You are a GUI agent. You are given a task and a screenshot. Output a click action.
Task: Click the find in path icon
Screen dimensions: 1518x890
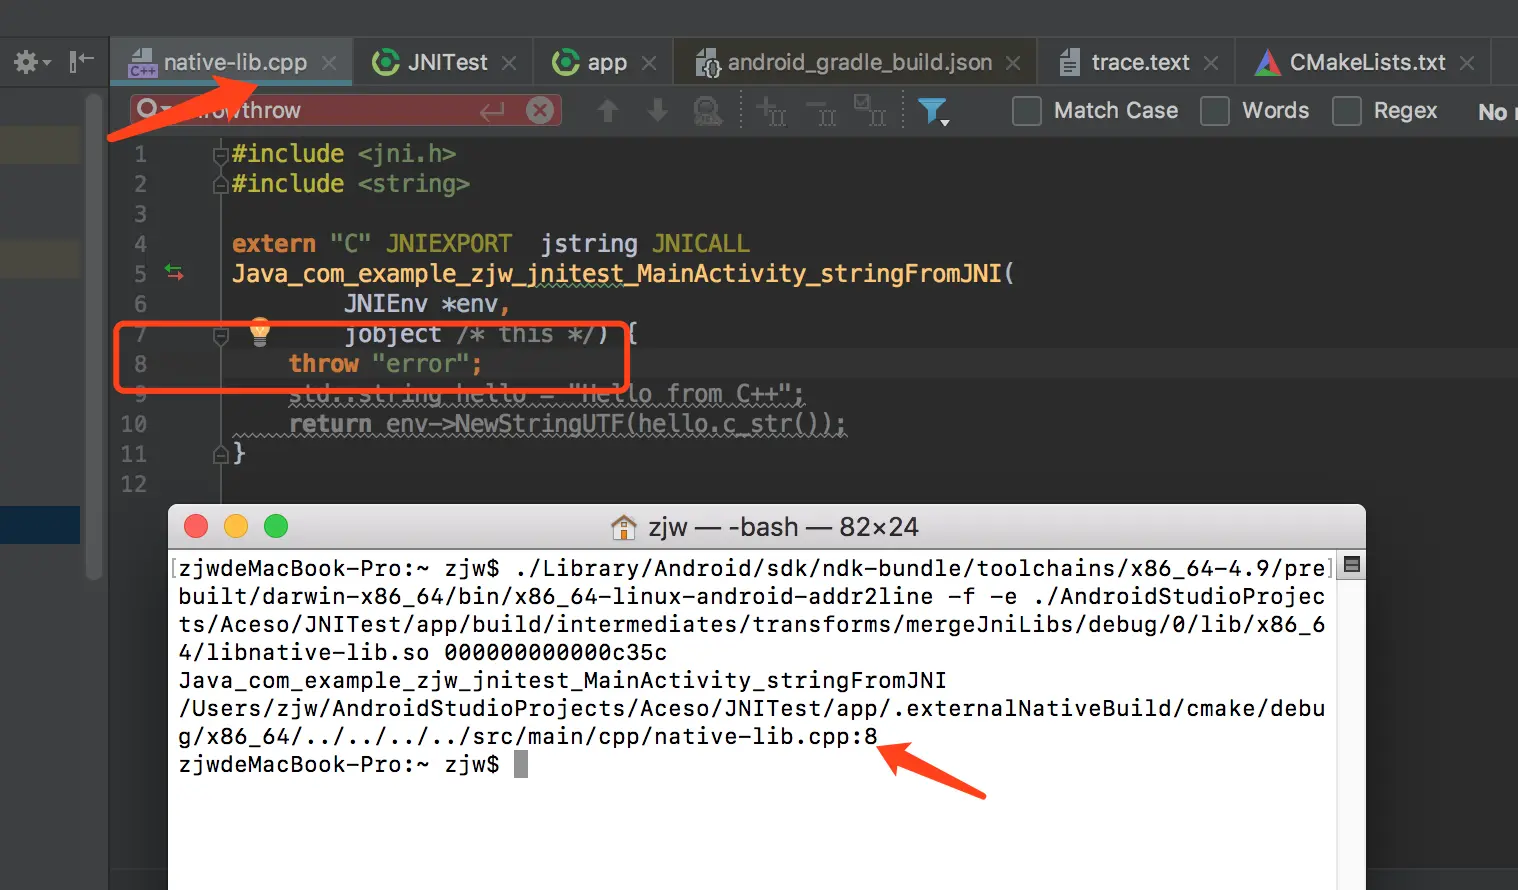[708, 111]
